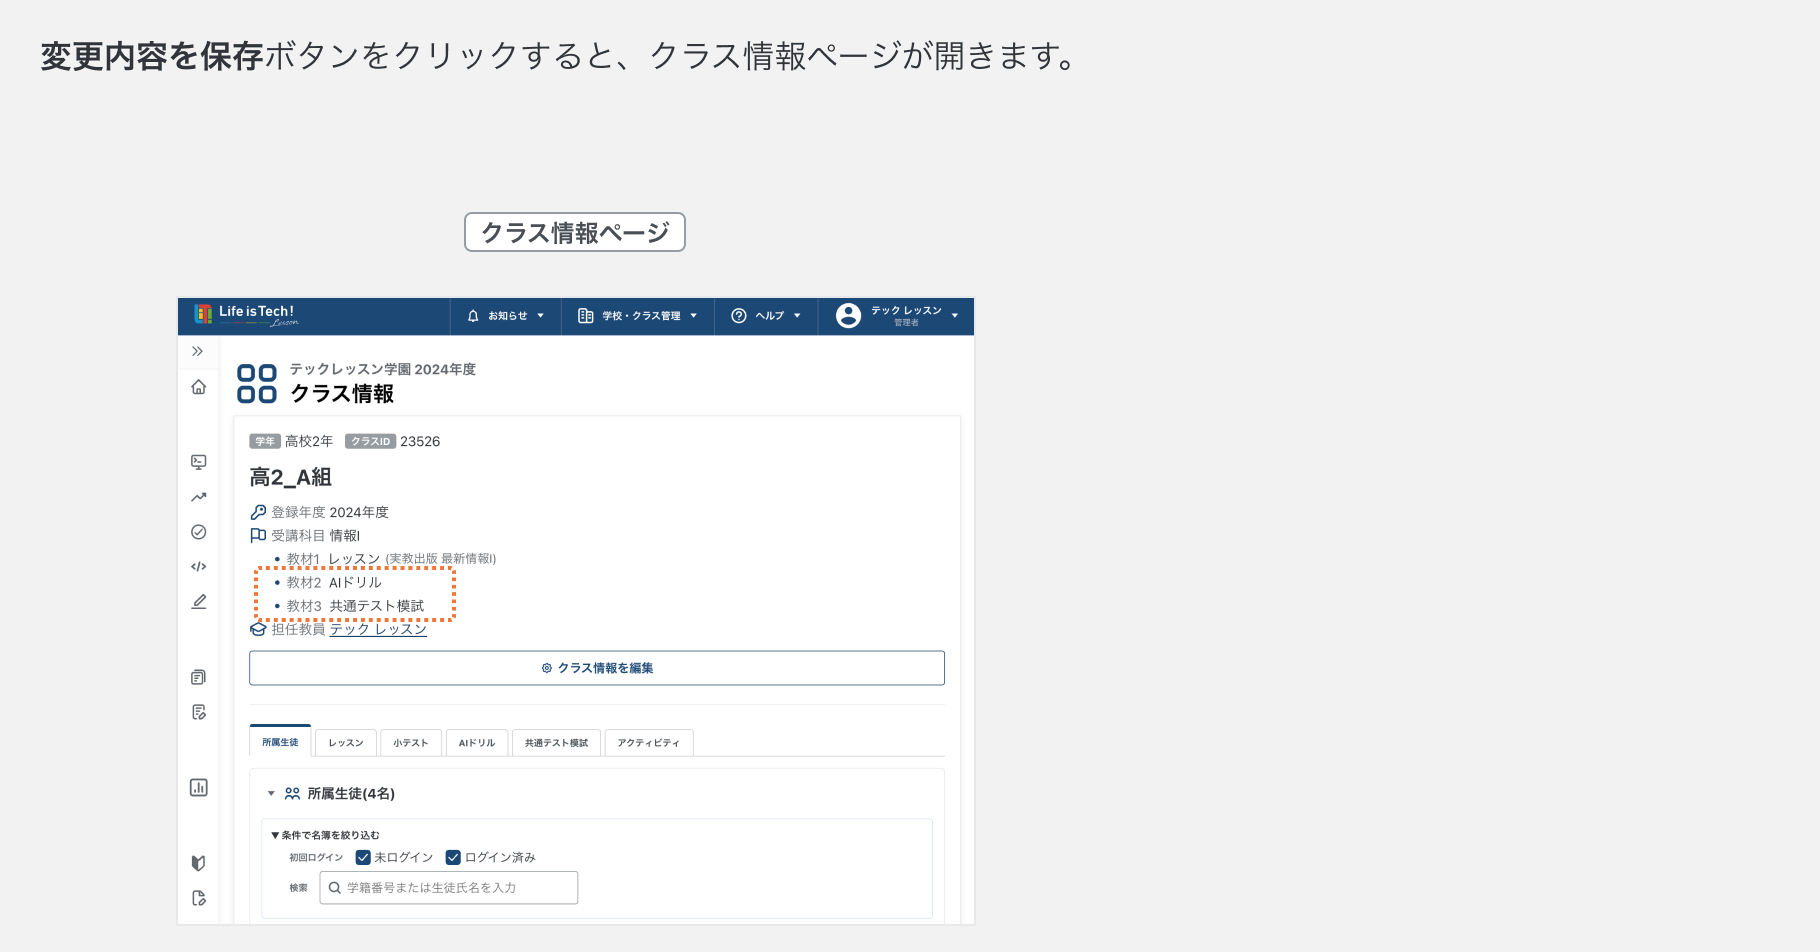The height and width of the screenshot is (952, 1820).
Task: Uncheck the 未ログイン checkbox
Action: [x=363, y=857]
